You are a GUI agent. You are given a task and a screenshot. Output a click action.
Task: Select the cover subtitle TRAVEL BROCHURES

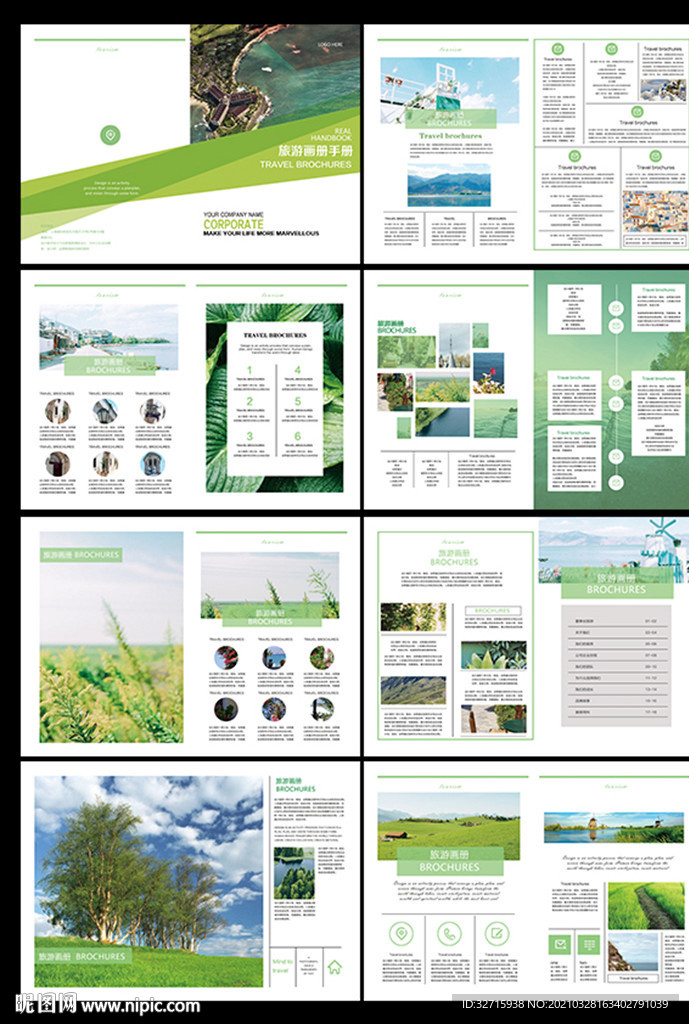pyautogui.click(x=306, y=165)
